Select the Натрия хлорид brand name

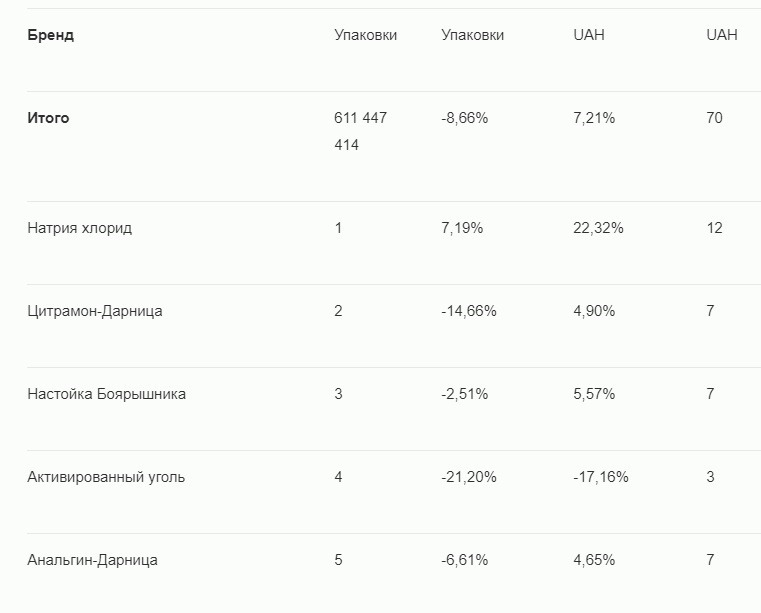[x=80, y=228]
